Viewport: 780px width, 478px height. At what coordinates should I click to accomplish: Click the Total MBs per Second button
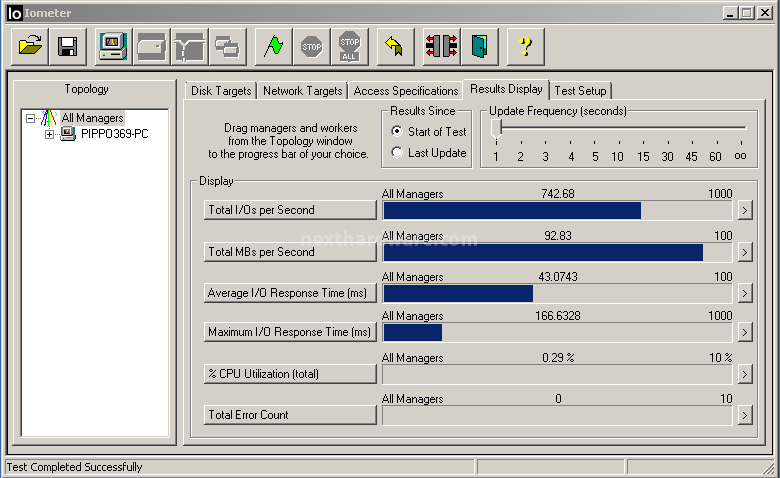[x=290, y=252]
